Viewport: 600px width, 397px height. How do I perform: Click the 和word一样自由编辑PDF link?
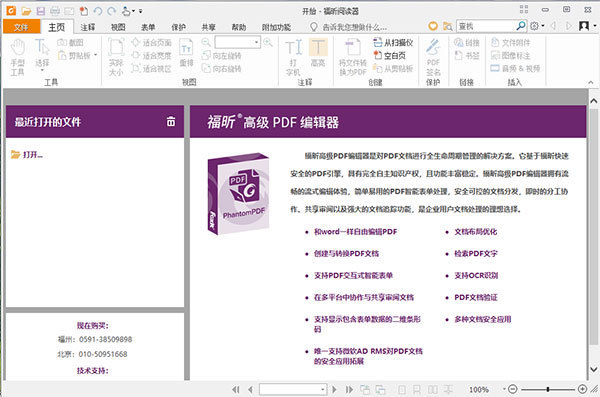pos(355,231)
